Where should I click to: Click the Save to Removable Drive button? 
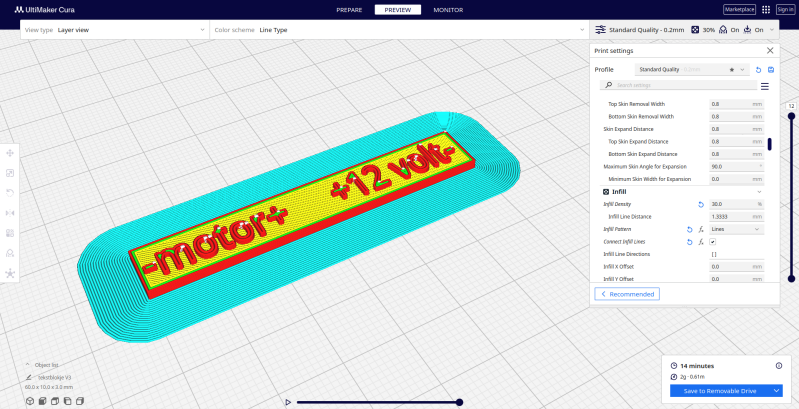pos(718,391)
